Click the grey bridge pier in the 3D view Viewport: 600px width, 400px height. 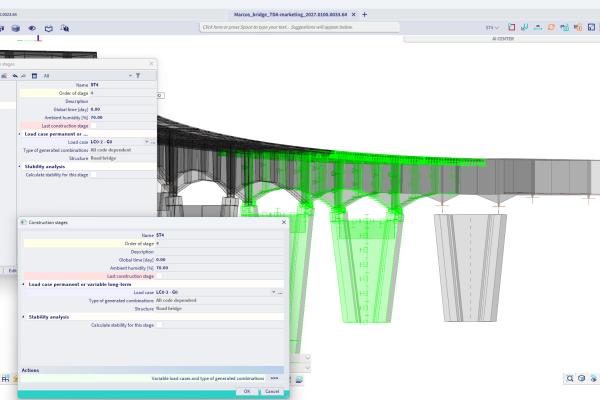click(470, 267)
